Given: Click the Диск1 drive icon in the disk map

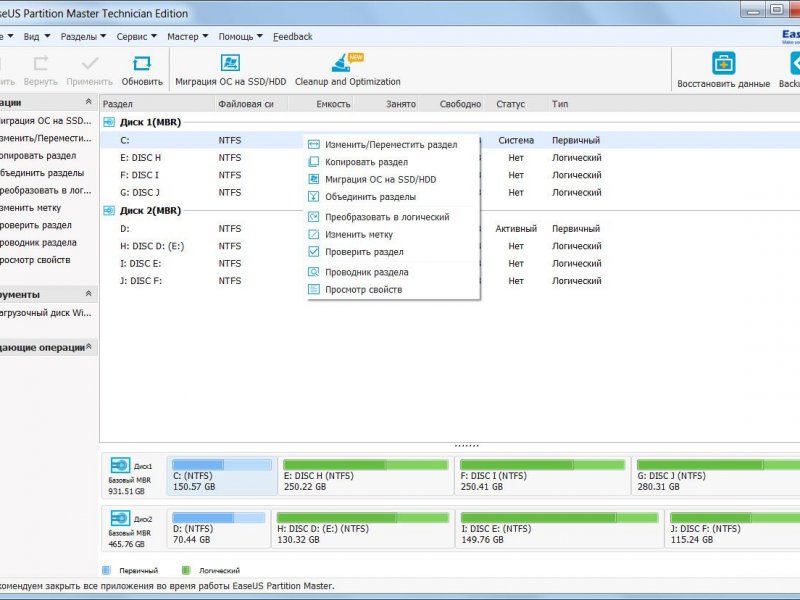Looking at the screenshot, I should (120, 465).
